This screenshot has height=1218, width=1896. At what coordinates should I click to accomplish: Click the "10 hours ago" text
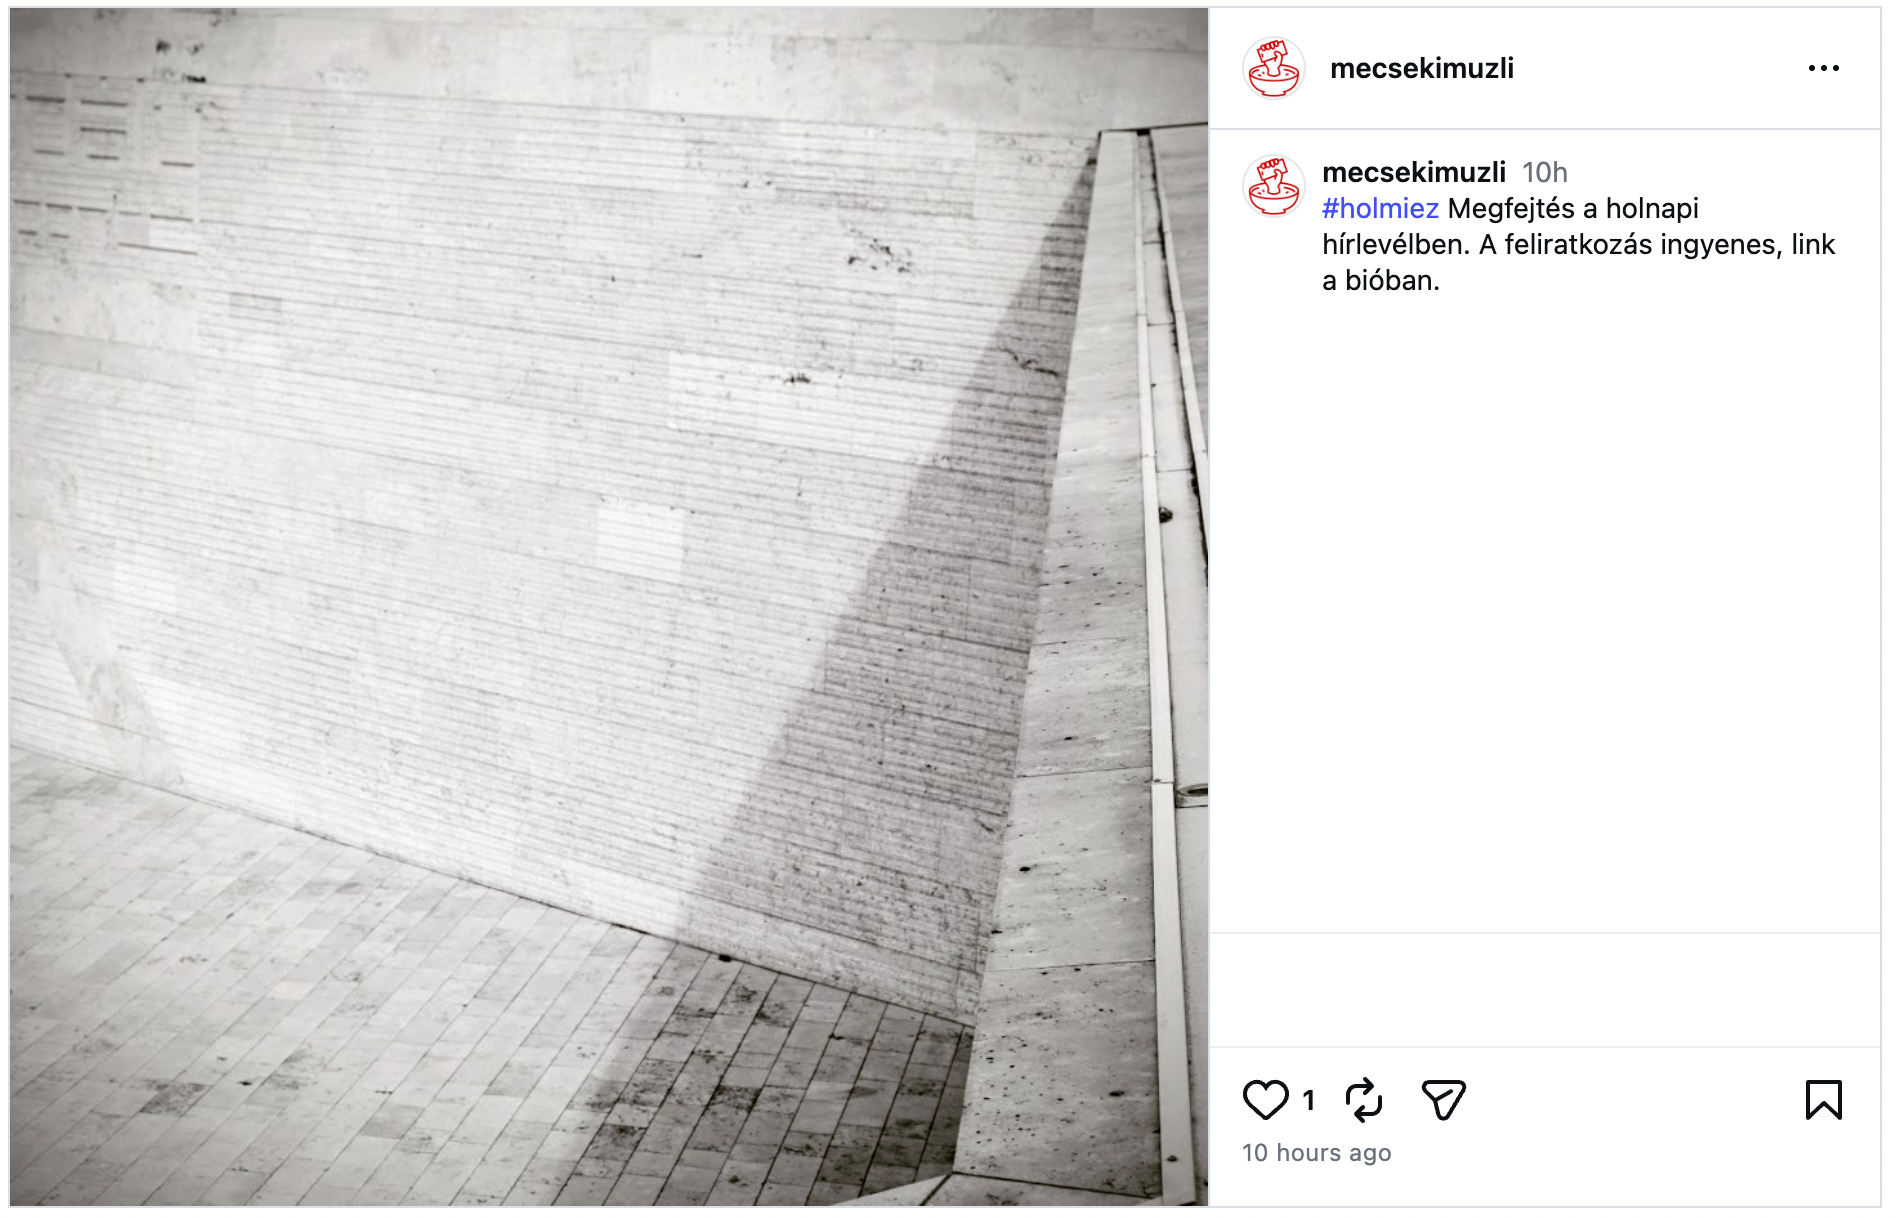(1316, 1153)
